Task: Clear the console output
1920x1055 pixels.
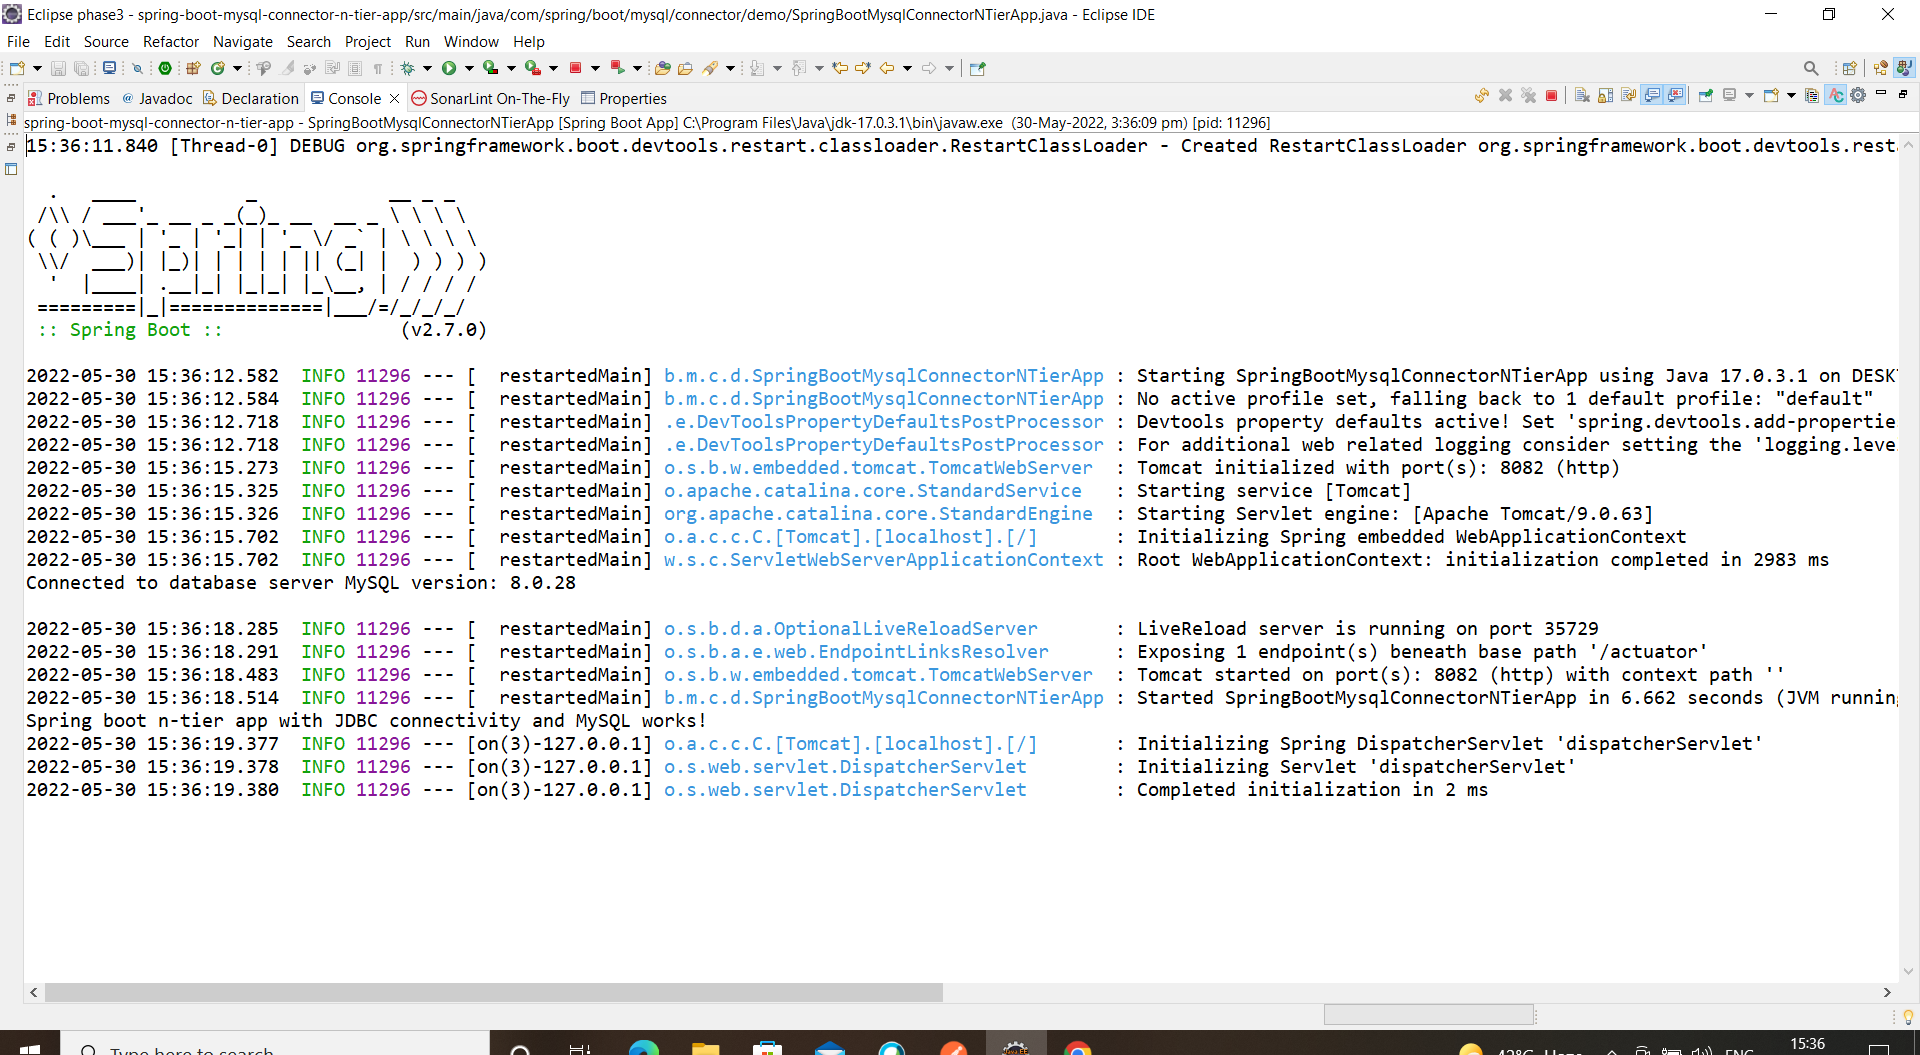Action: coord(1582,96)
